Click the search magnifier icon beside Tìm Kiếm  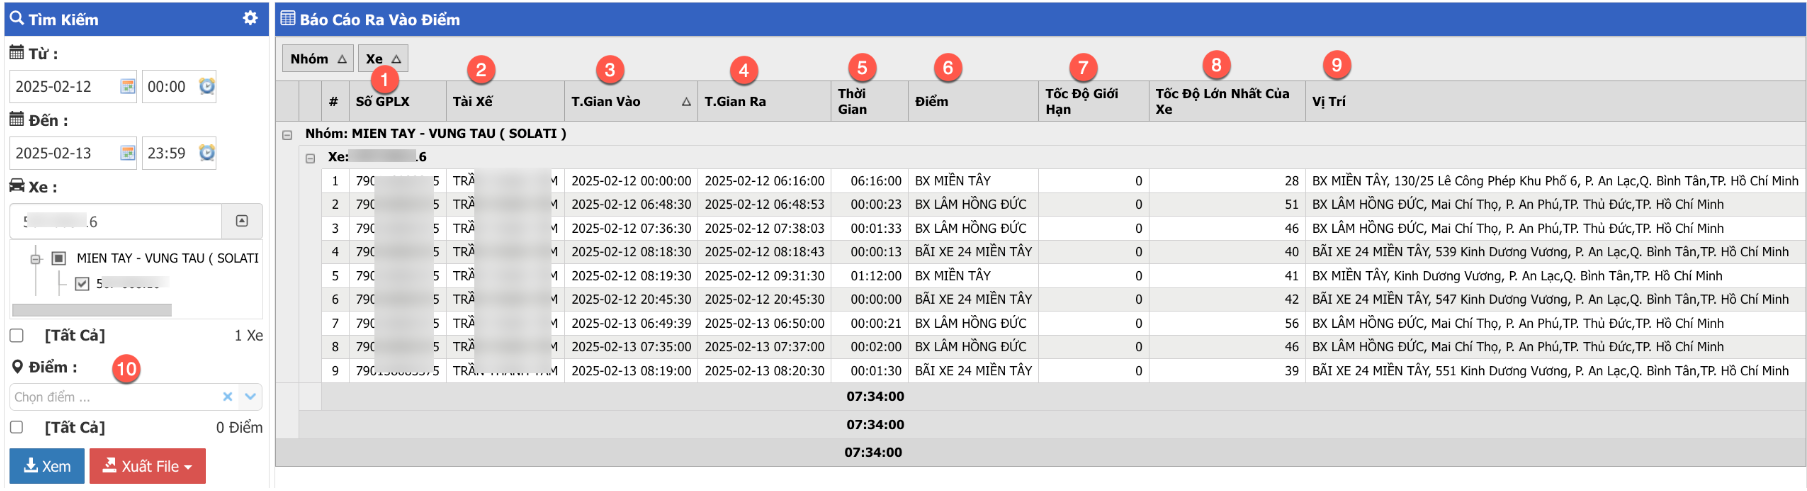pyautogui.click(x=17, y=18)
